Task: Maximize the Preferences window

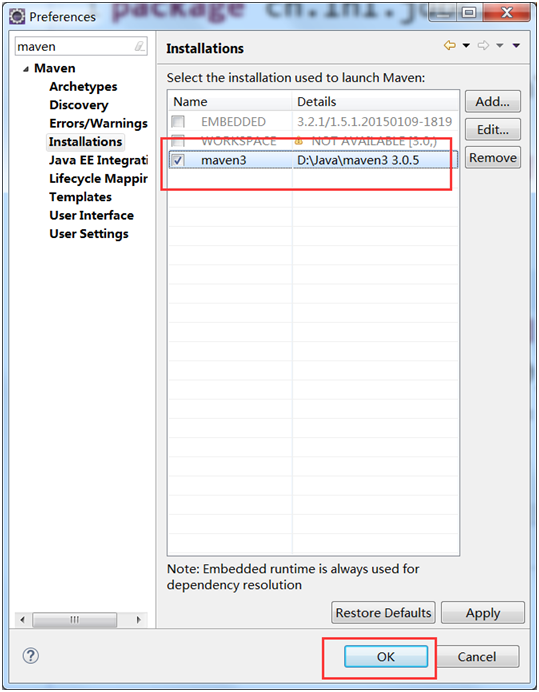Action: tap(469, 13)
